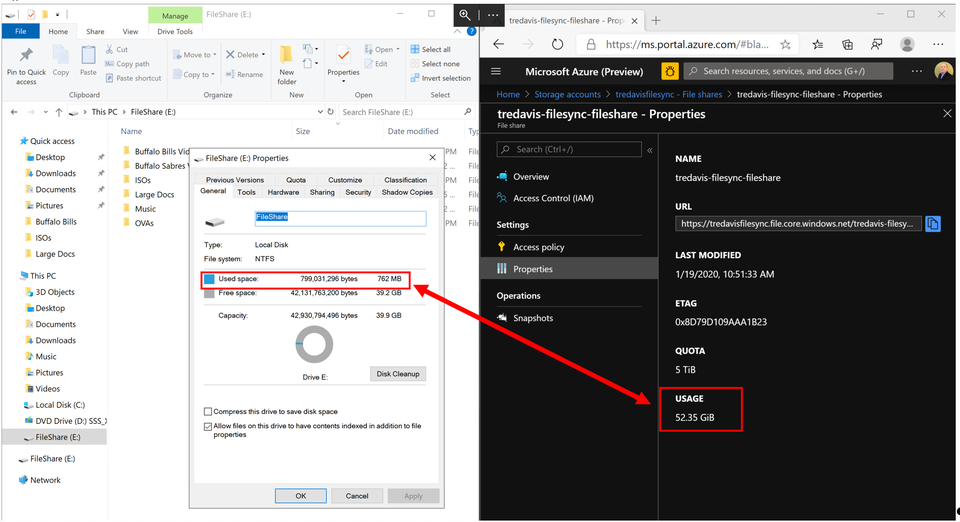960x522 pixels.
Task: Open the Drive Tools tab
Action: pos(175,31)
